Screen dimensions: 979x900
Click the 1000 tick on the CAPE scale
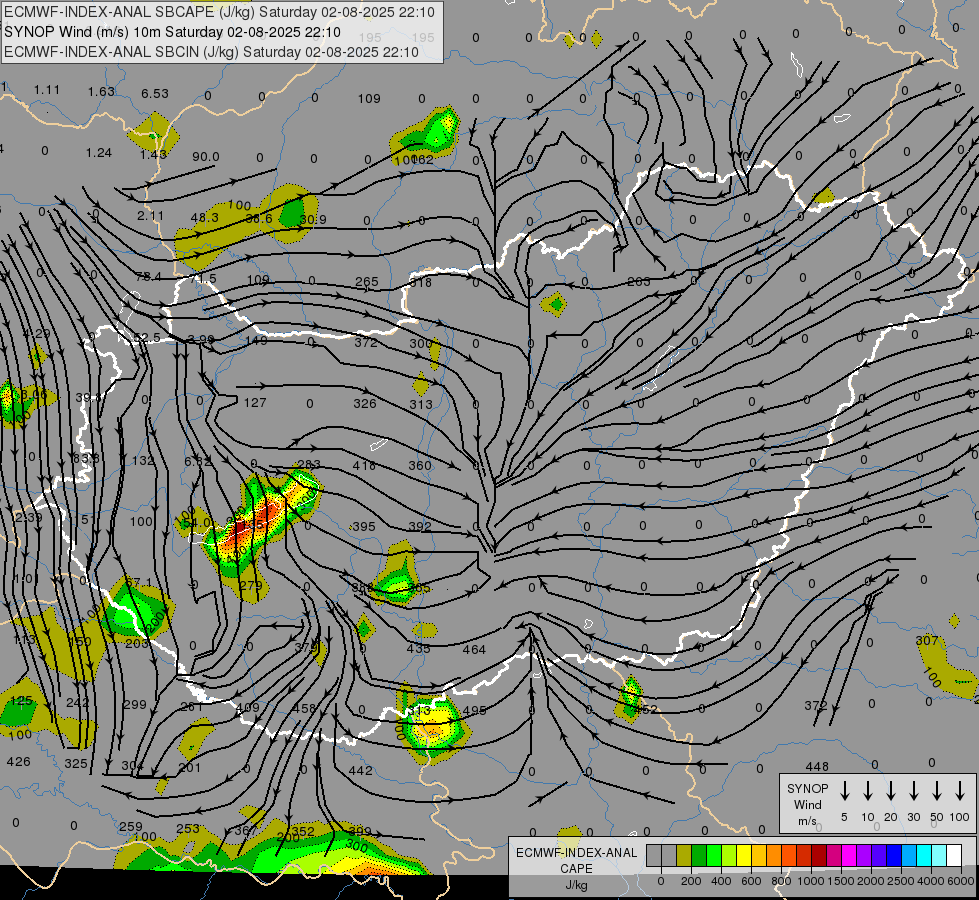[811, 881]
